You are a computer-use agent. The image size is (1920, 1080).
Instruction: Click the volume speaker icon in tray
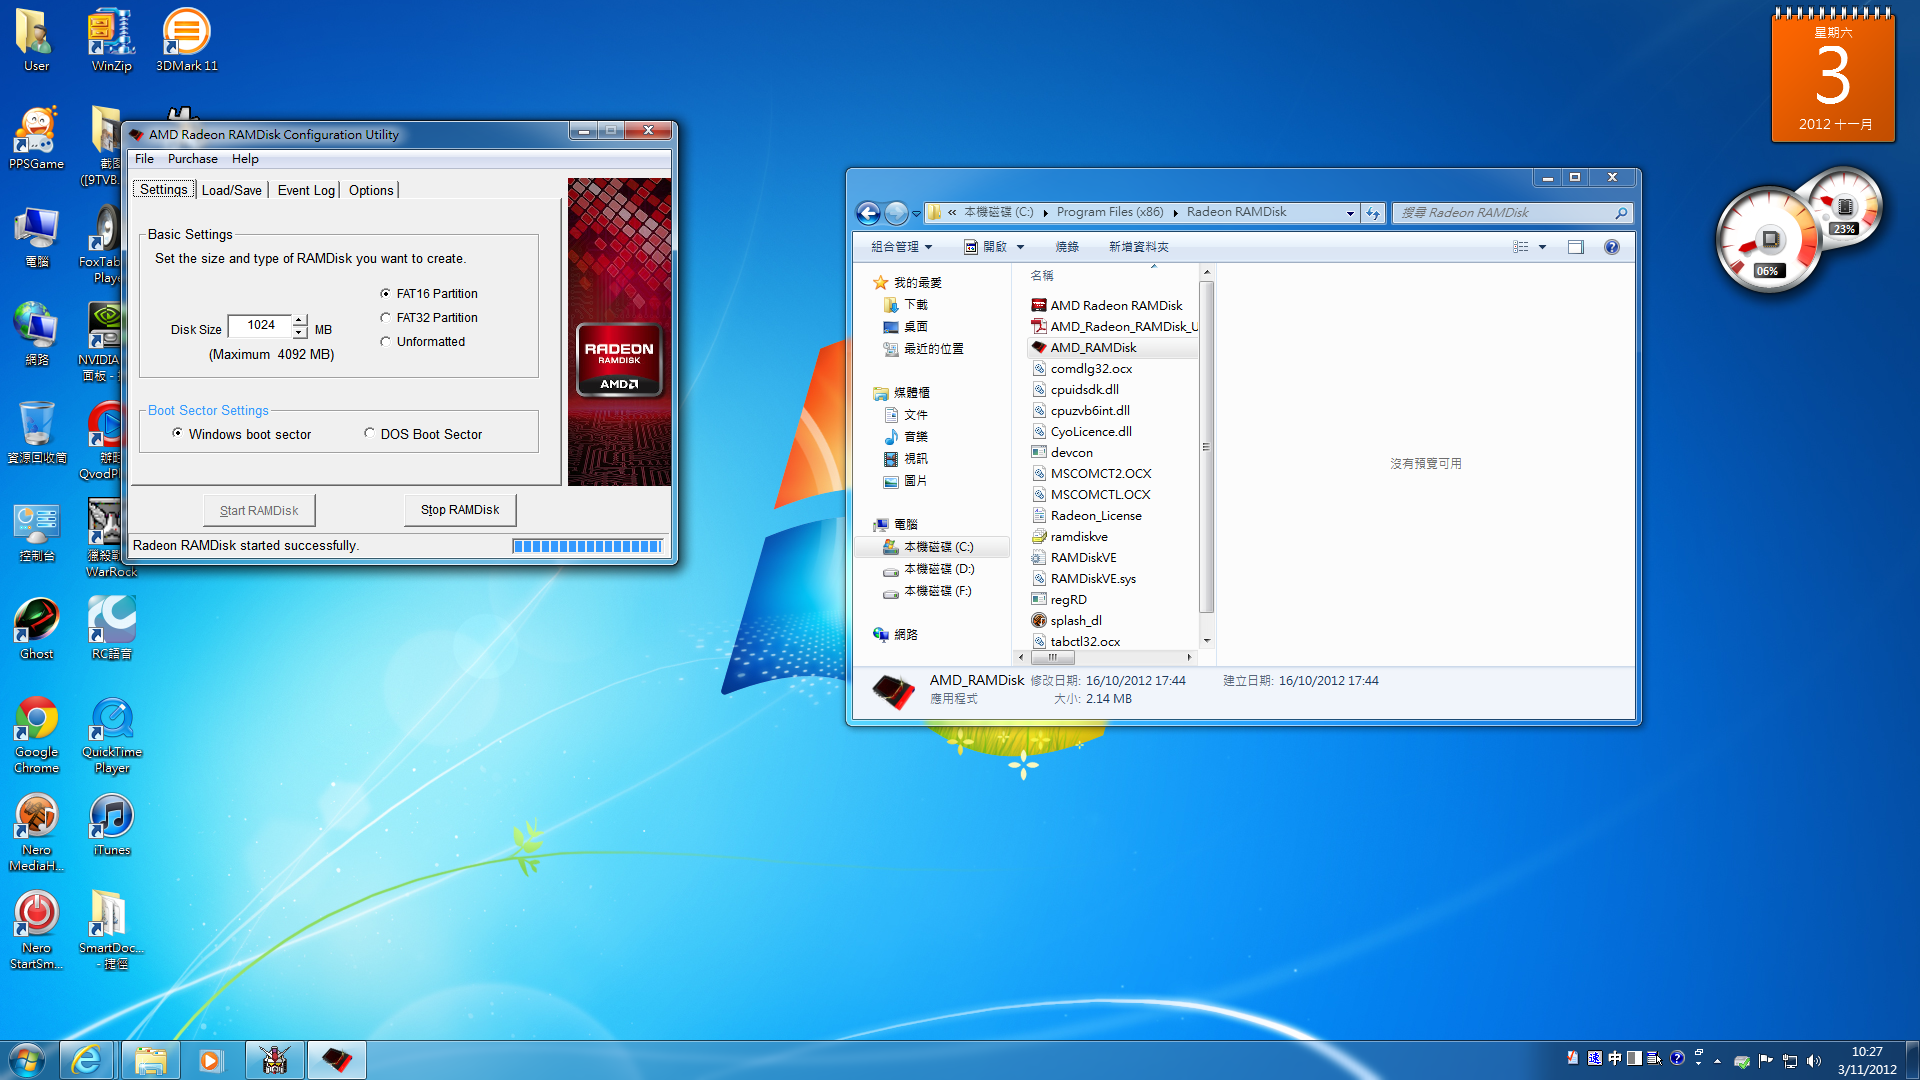coord(1814,1061)
